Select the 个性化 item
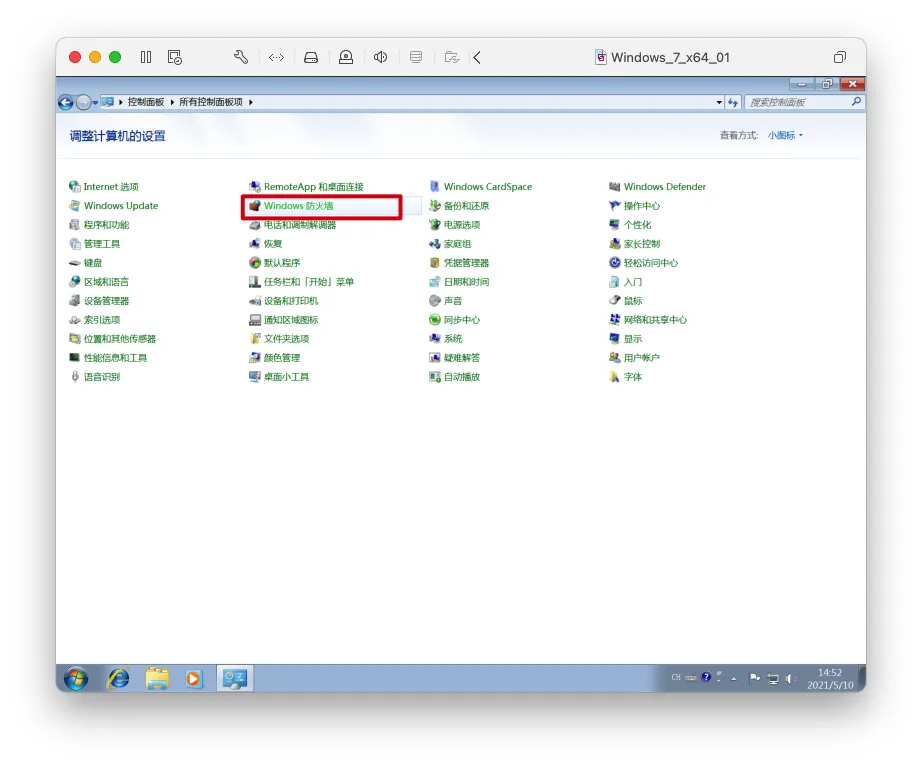 [630, 225]
